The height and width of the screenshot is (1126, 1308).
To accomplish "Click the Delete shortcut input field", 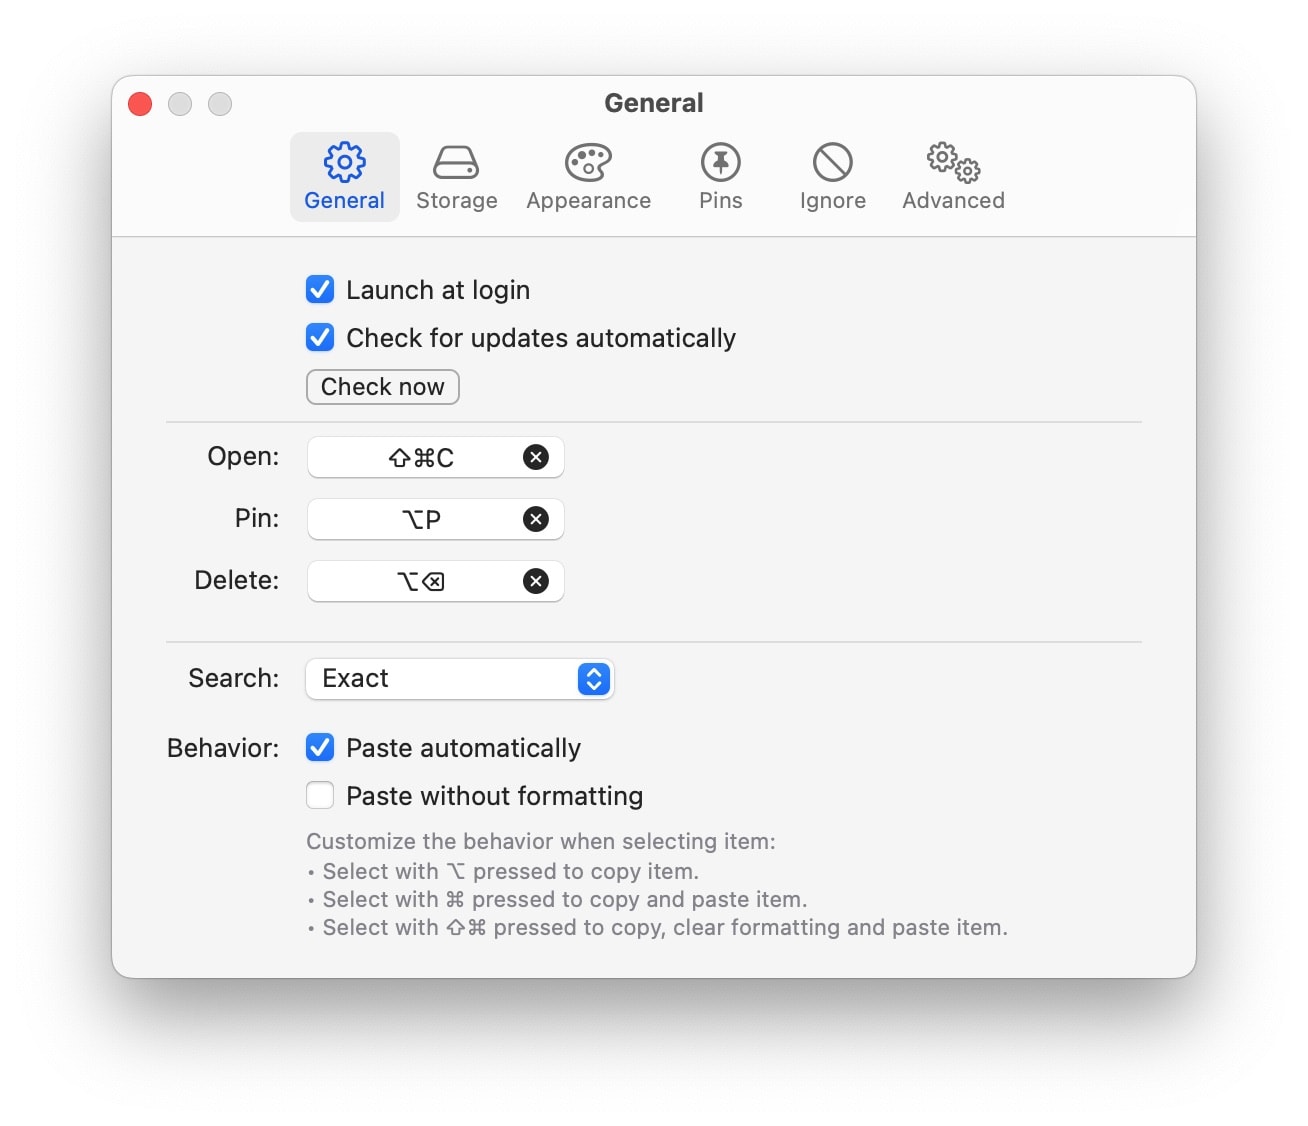I will click(x=420, y=581).
